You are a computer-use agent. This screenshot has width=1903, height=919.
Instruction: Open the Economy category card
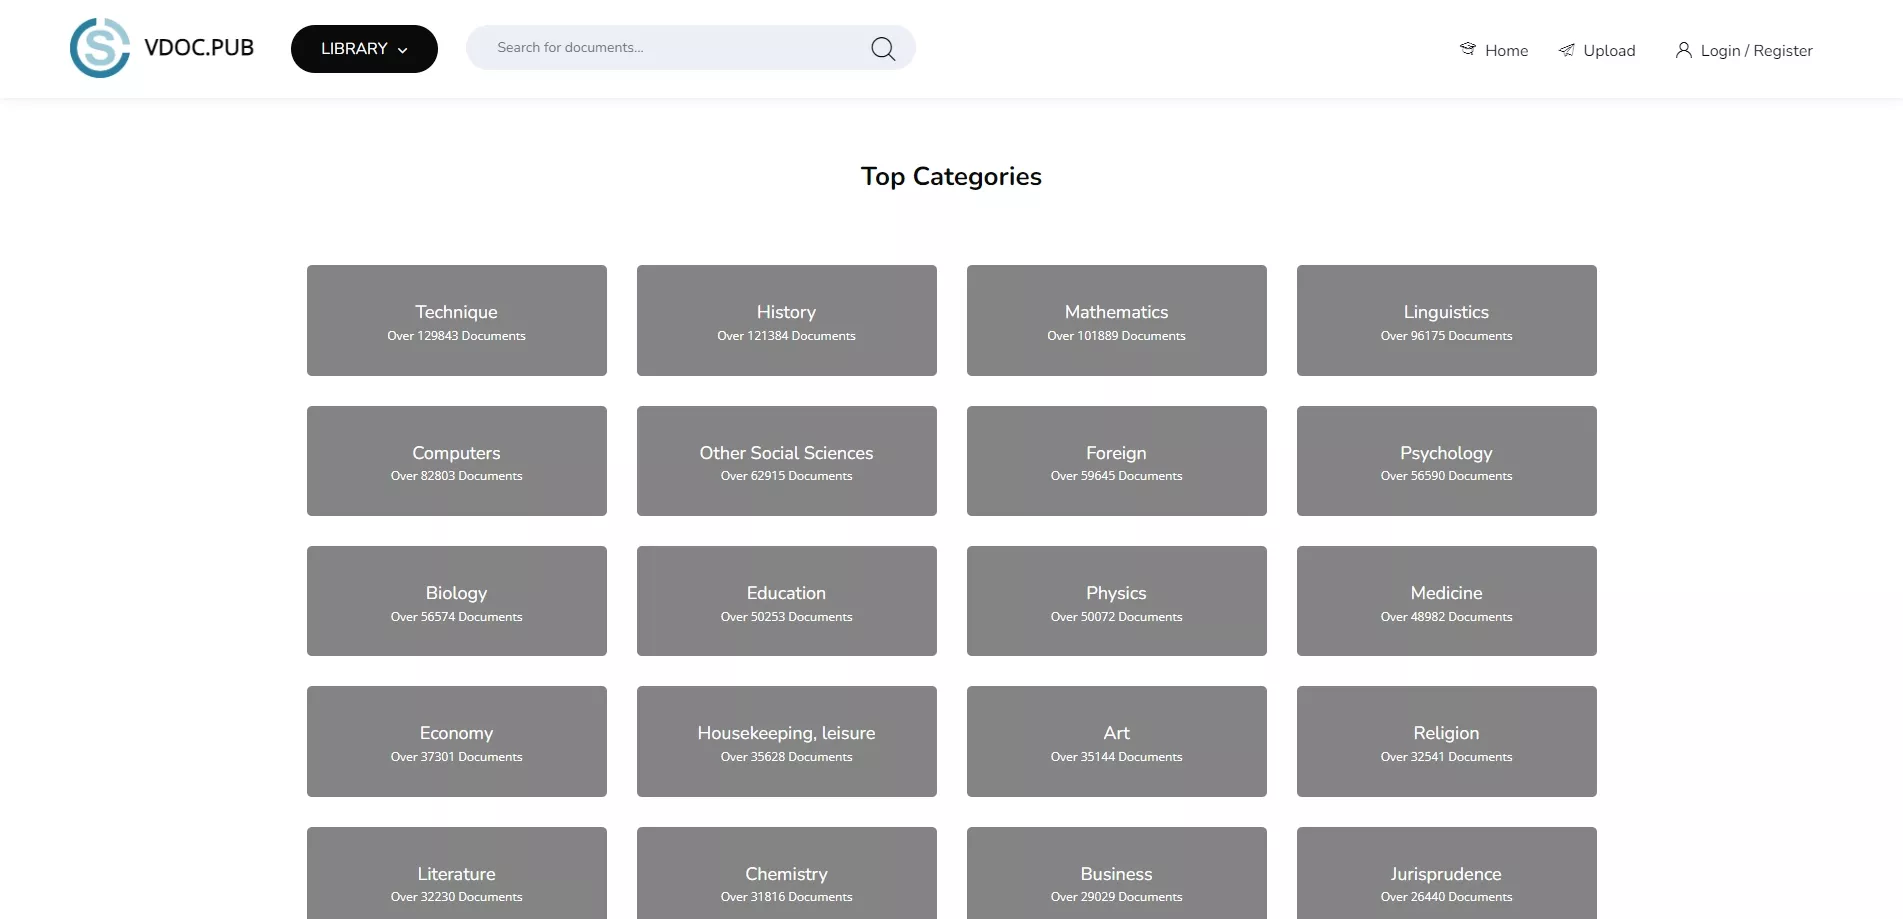(x=457, y=741)
